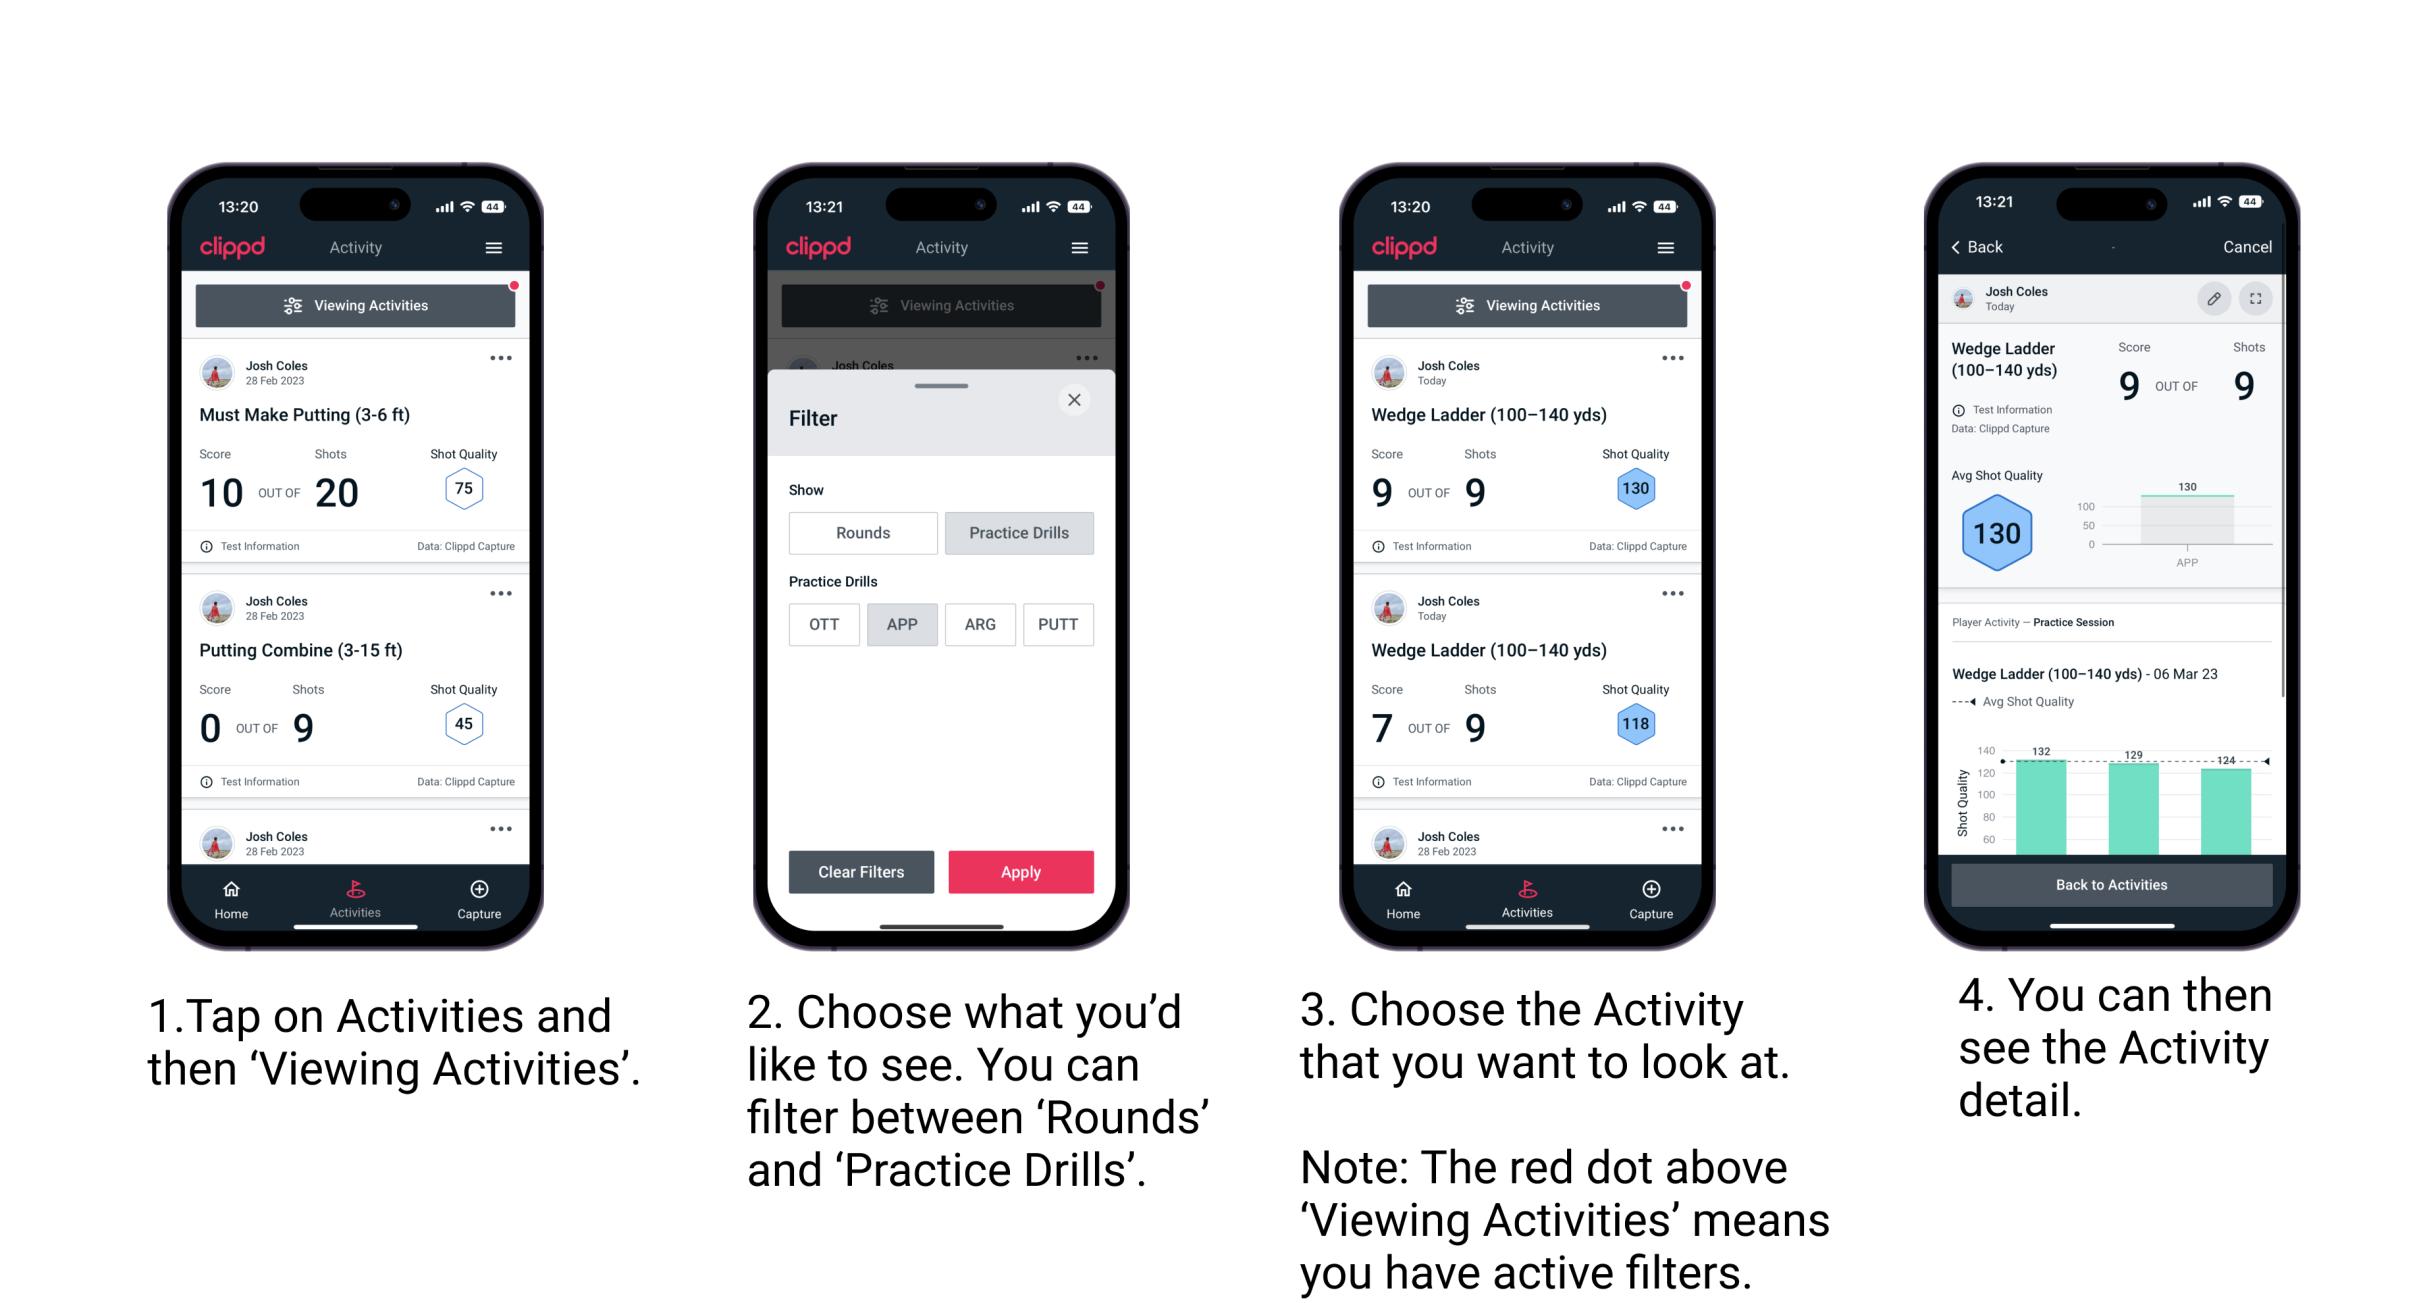This screenshot has width=2423, height=1303.
Task: Toggle APP practice drill category filter
Action: (x=899, y=624)
